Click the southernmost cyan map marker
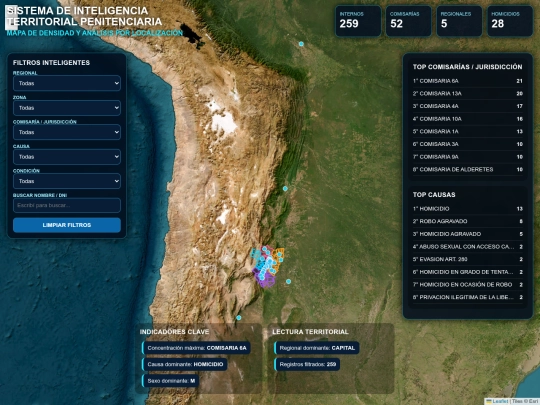 [239, 318]
